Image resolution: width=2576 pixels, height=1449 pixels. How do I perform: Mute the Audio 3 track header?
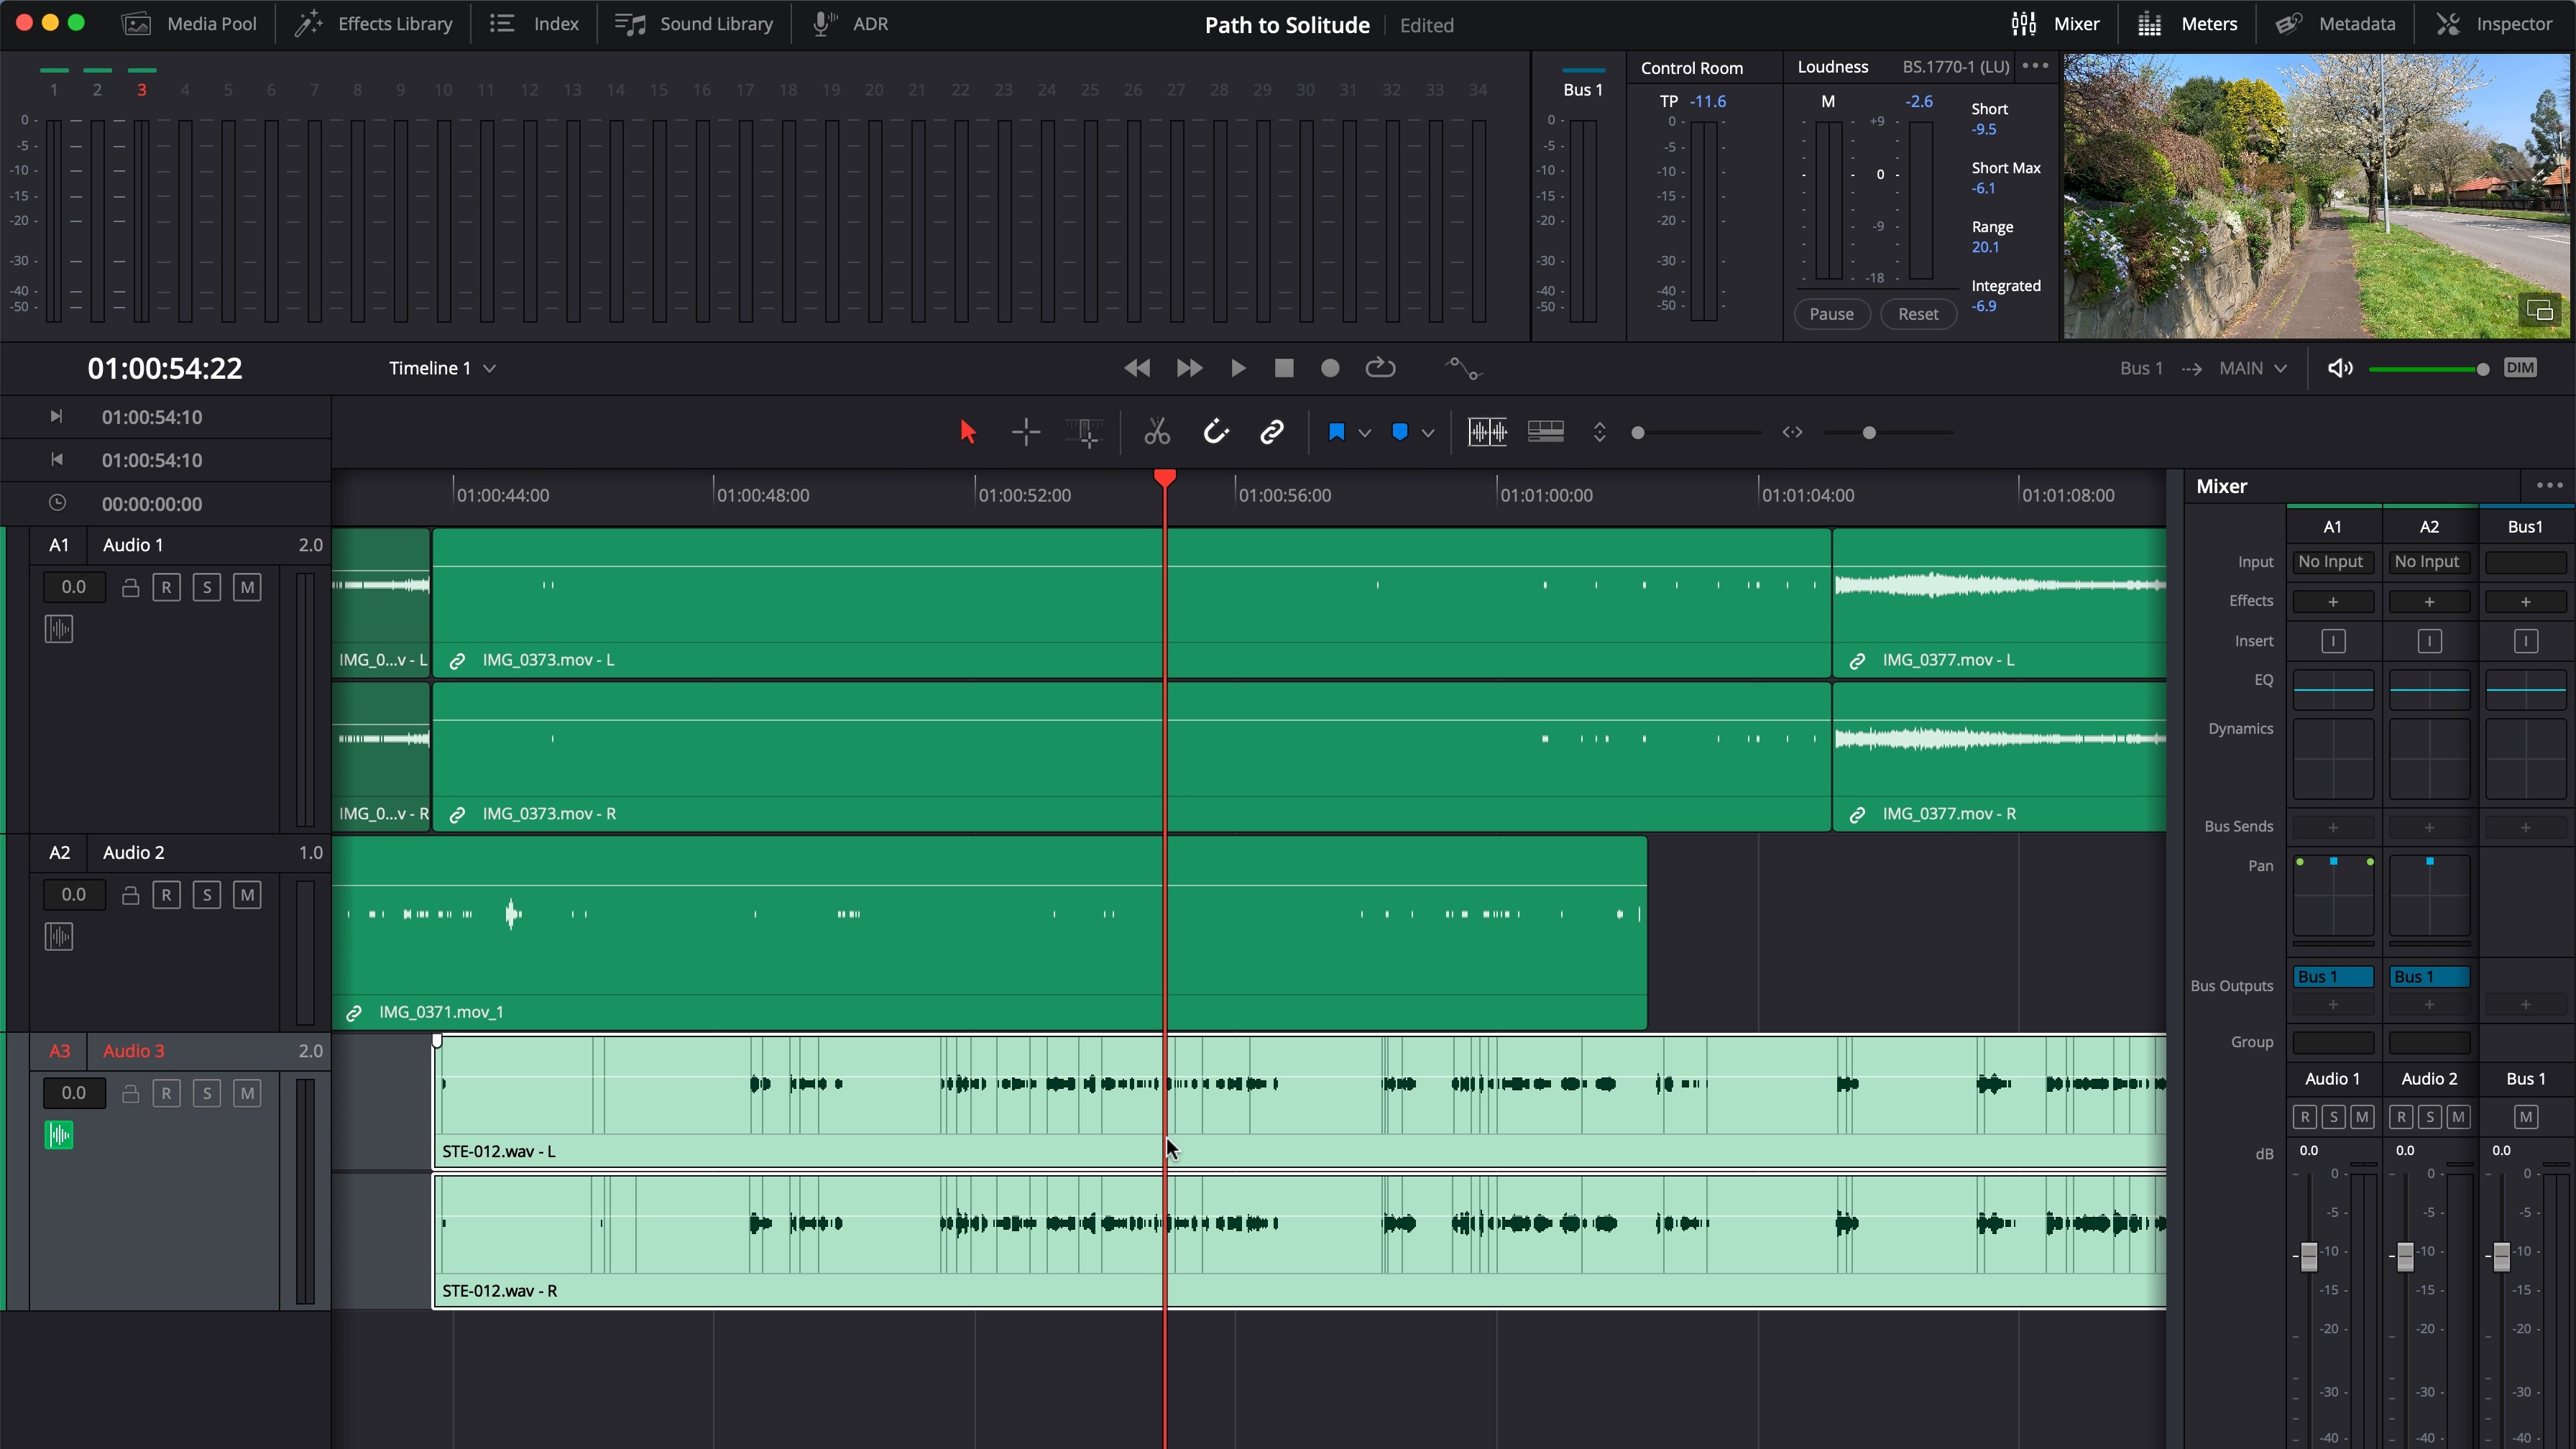[x=247, y=1093]
